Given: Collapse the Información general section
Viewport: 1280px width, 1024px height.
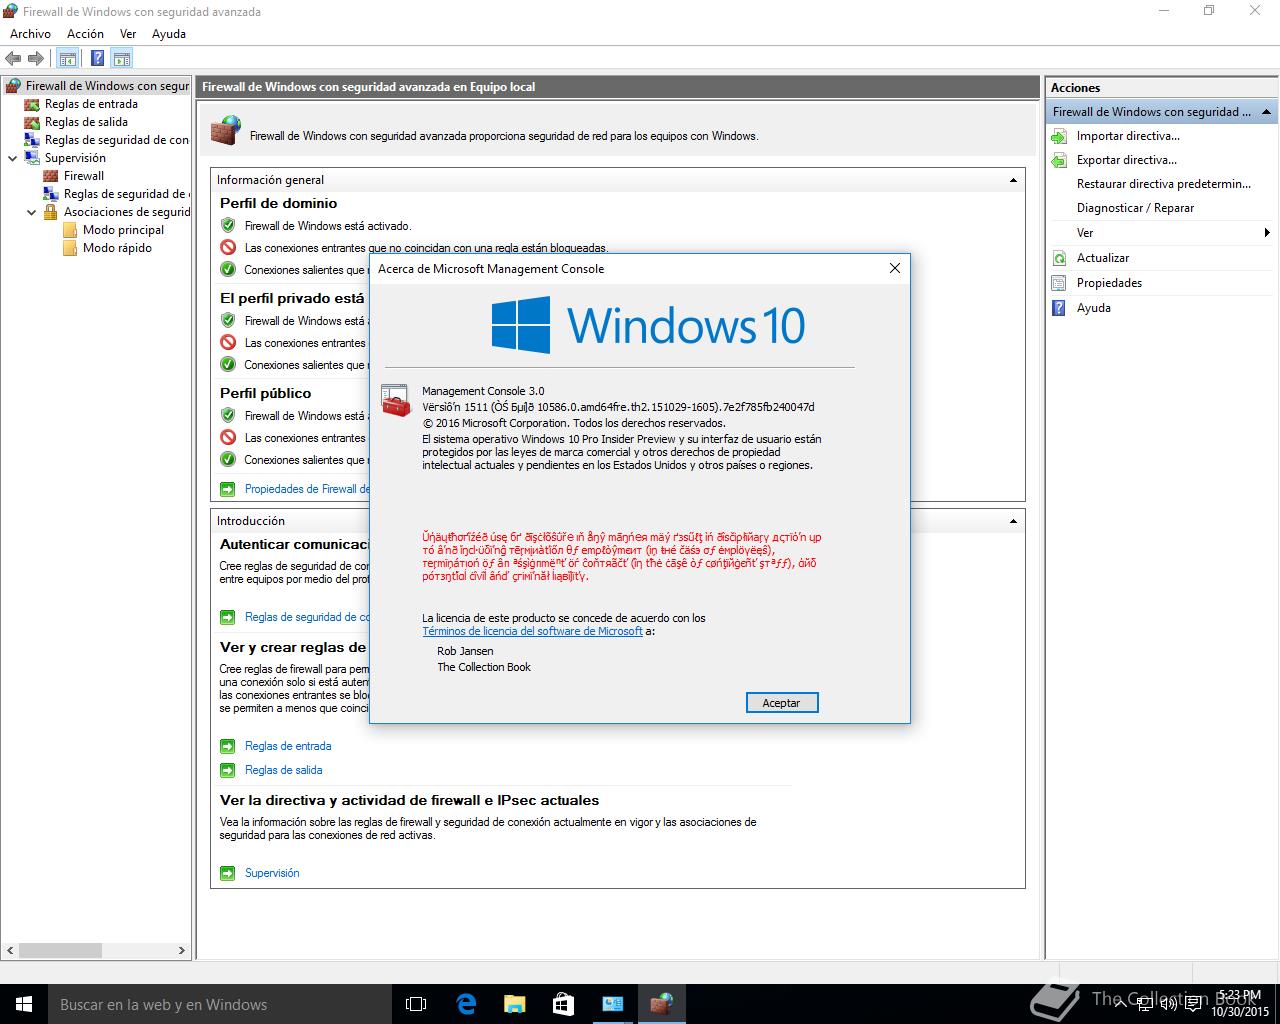Looking at the screenshot, I should (x=1013, y=180).
